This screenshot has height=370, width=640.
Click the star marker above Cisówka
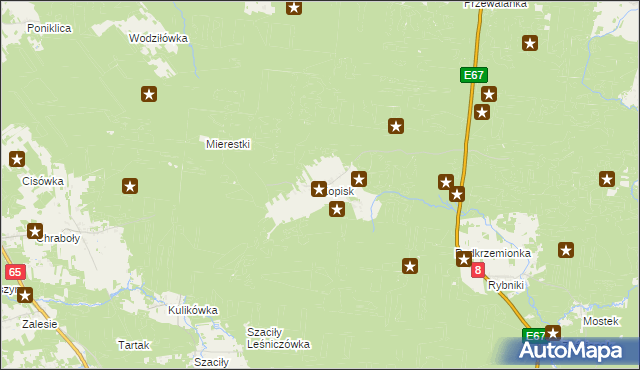pos(17,159)
